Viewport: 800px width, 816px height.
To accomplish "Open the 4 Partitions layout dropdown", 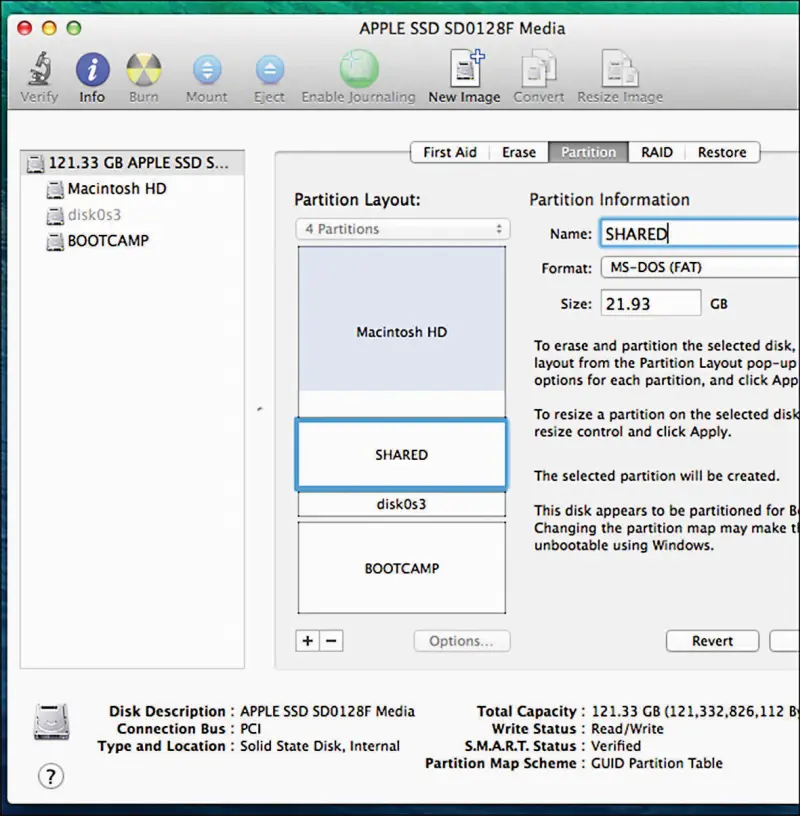I will coord(402,229).
